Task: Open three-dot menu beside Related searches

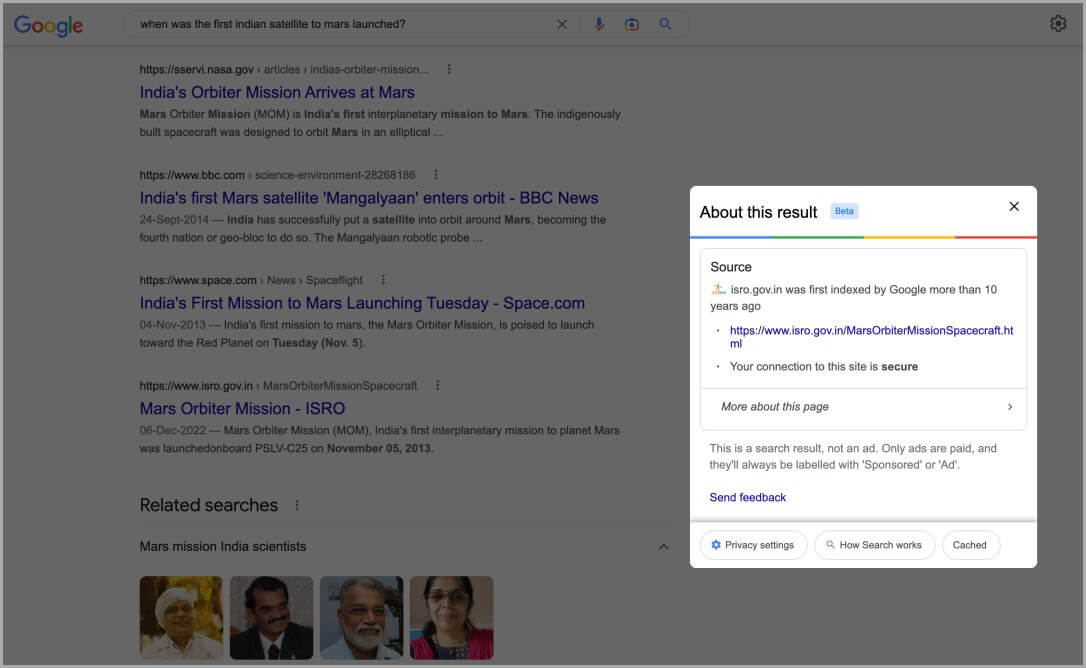Action: 296,505
